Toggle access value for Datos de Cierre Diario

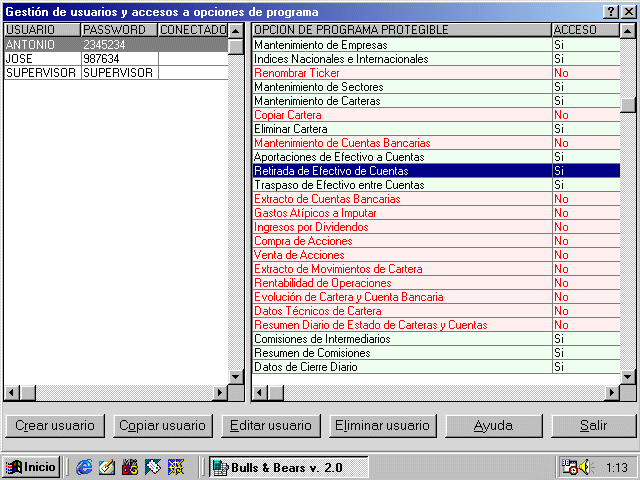[x=586, y=367]
